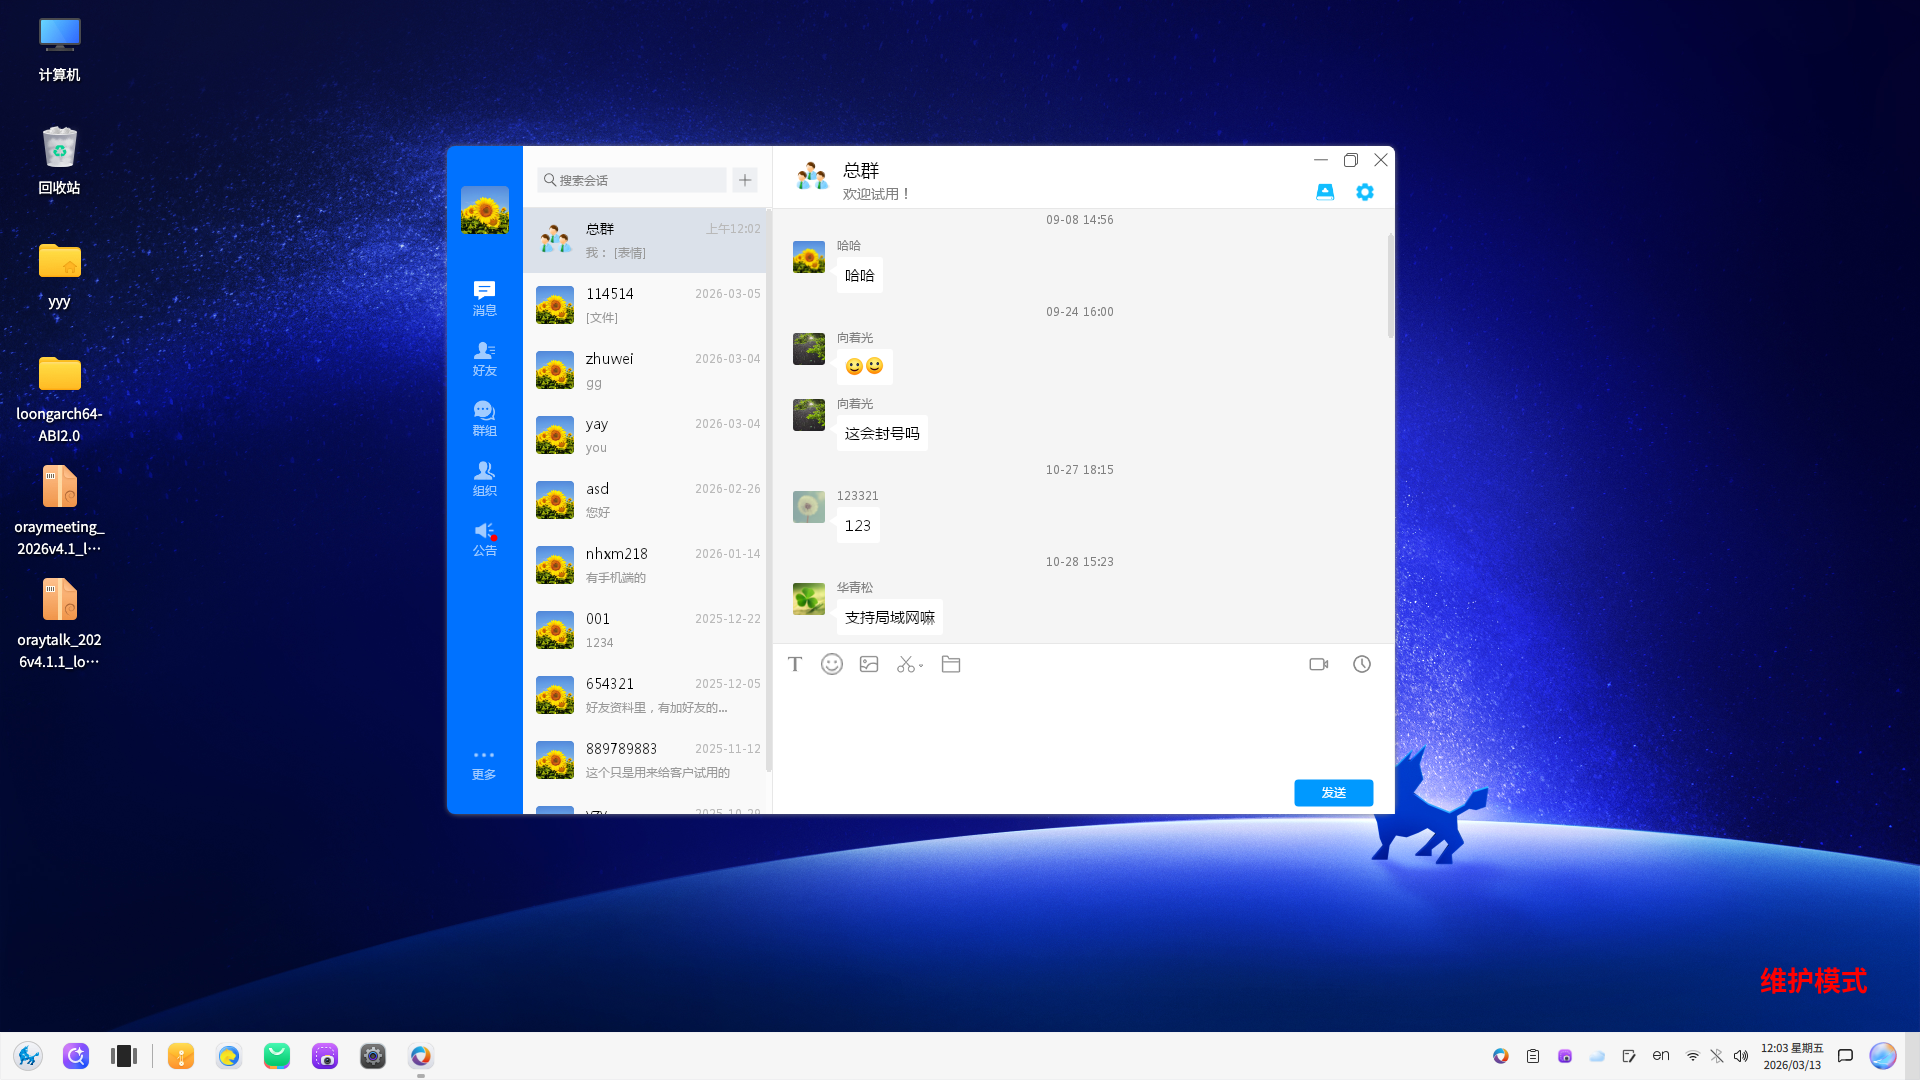The width and height of the screenshot is (1920, 1080).
Task: Expand the 更多 (More) sidebar menu
Action: pyautogui.click(x=484, y=763)
